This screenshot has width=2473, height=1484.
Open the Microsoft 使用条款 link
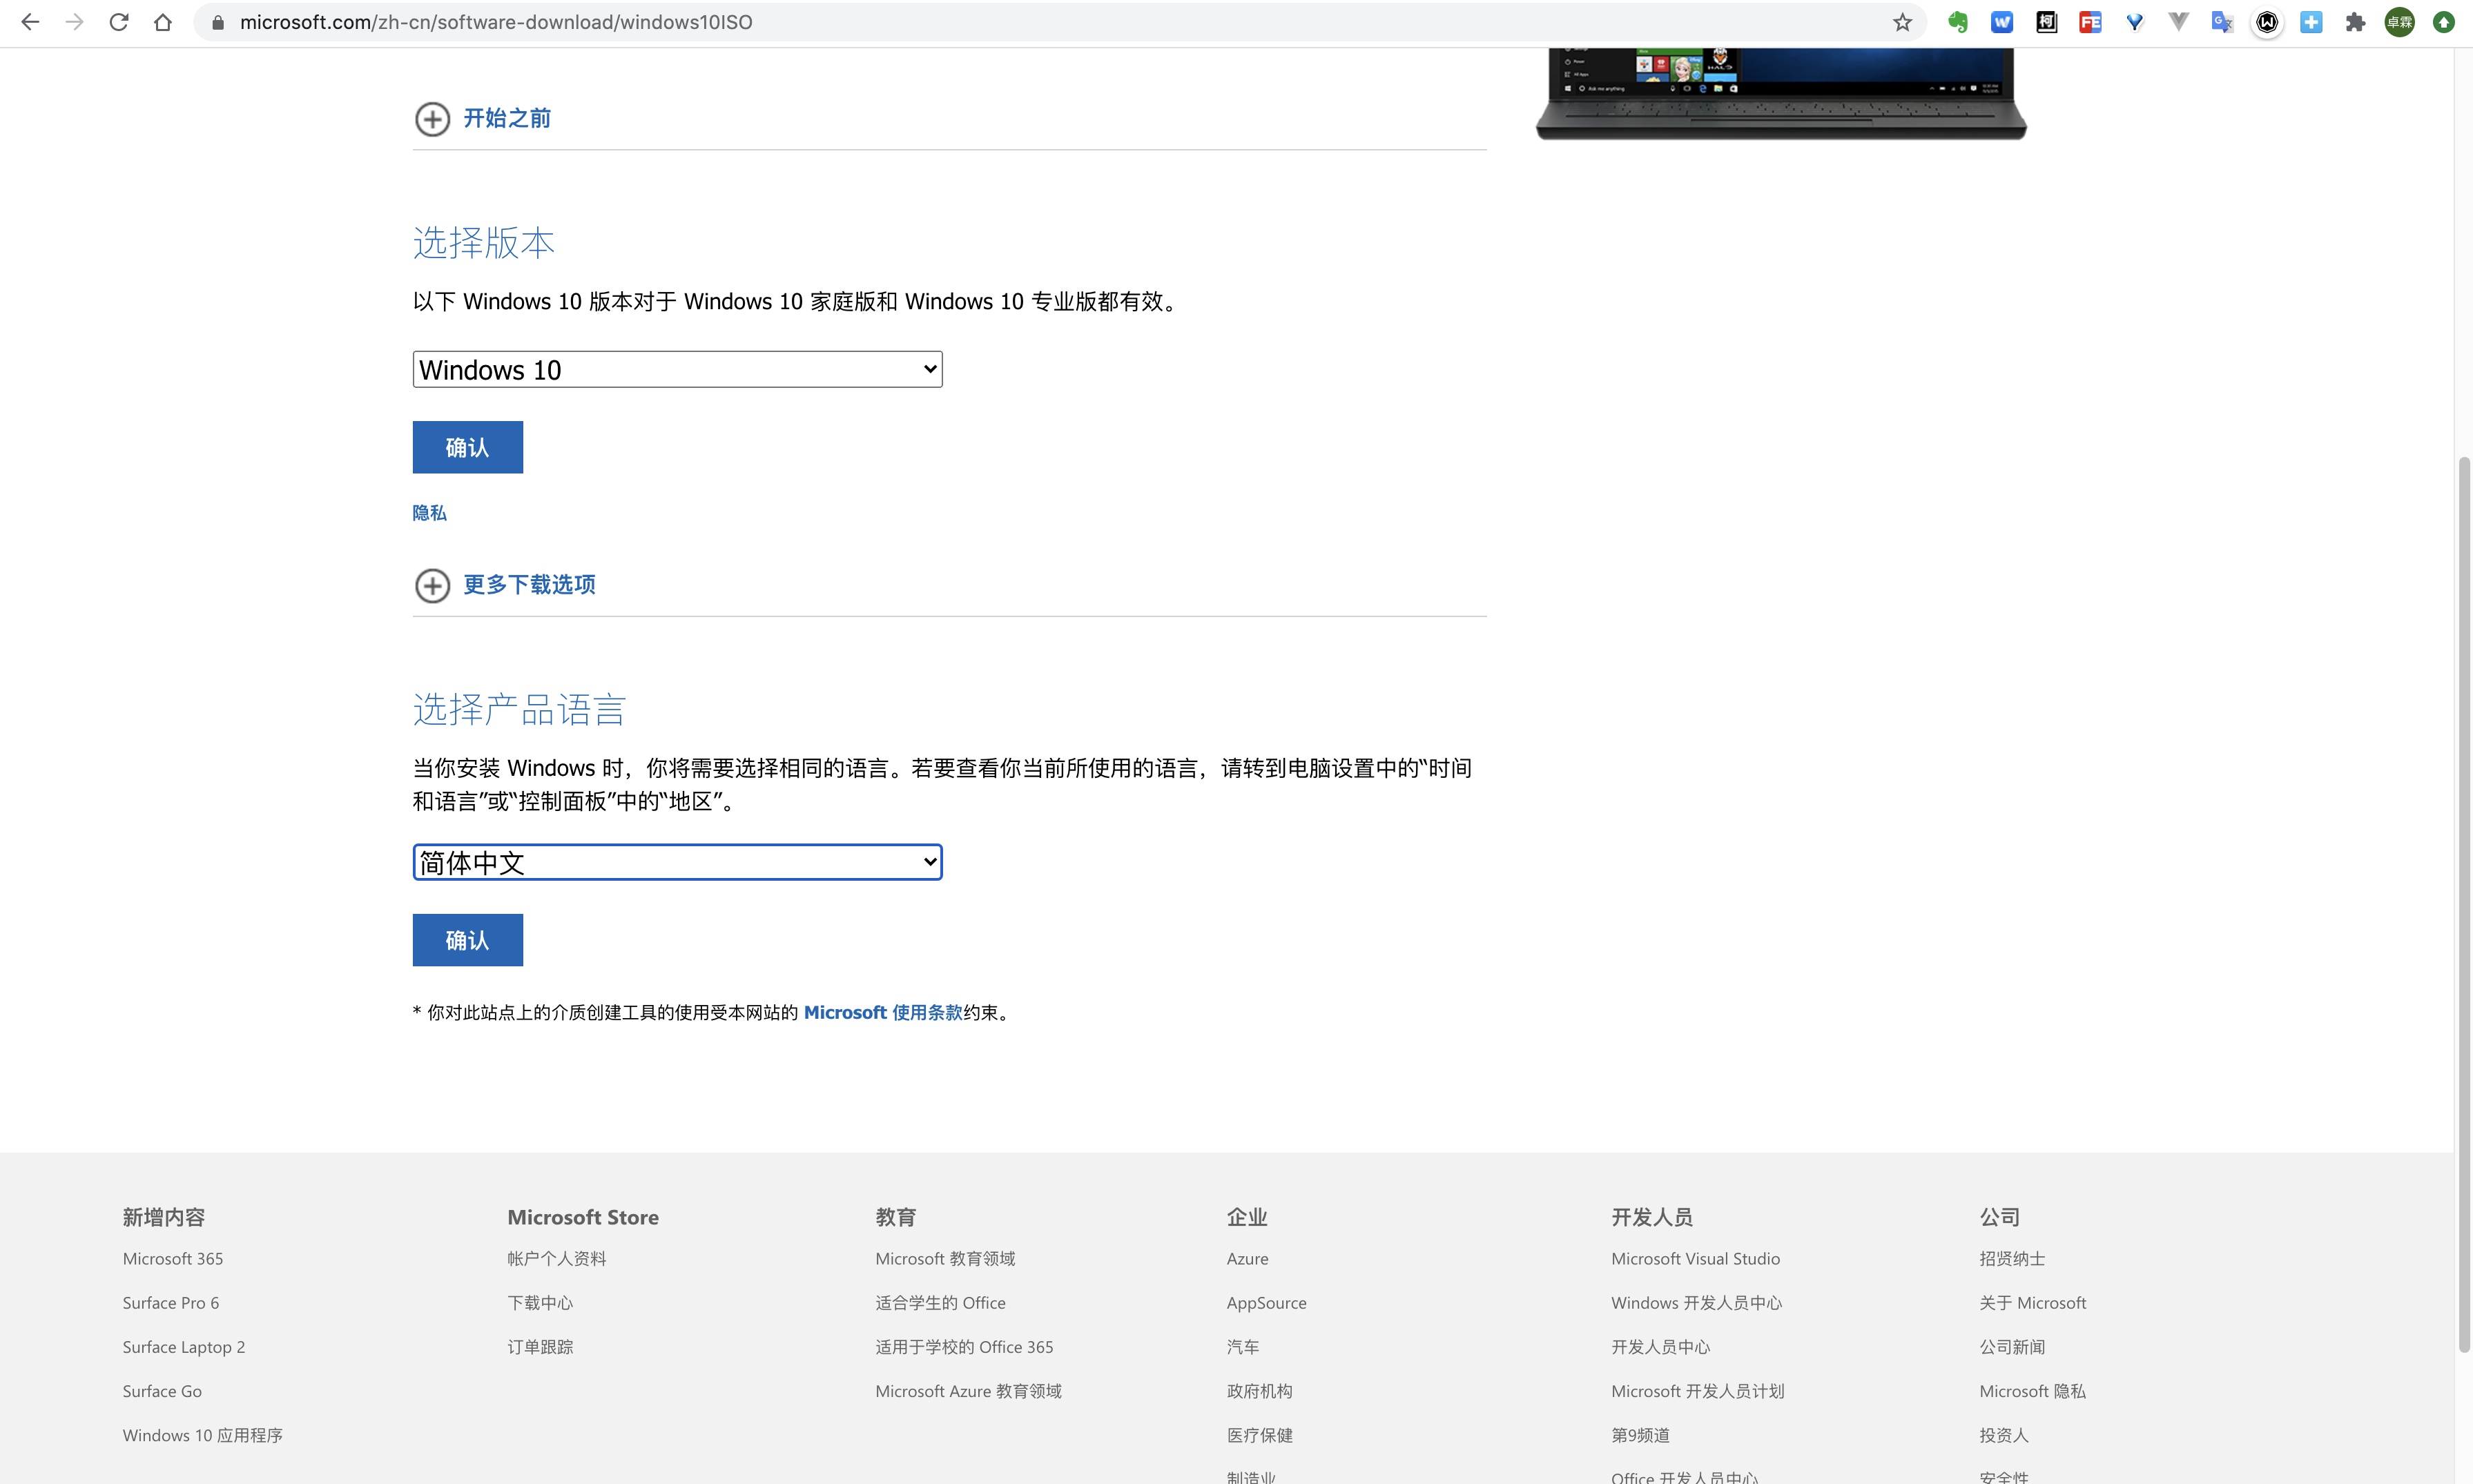882,1012
